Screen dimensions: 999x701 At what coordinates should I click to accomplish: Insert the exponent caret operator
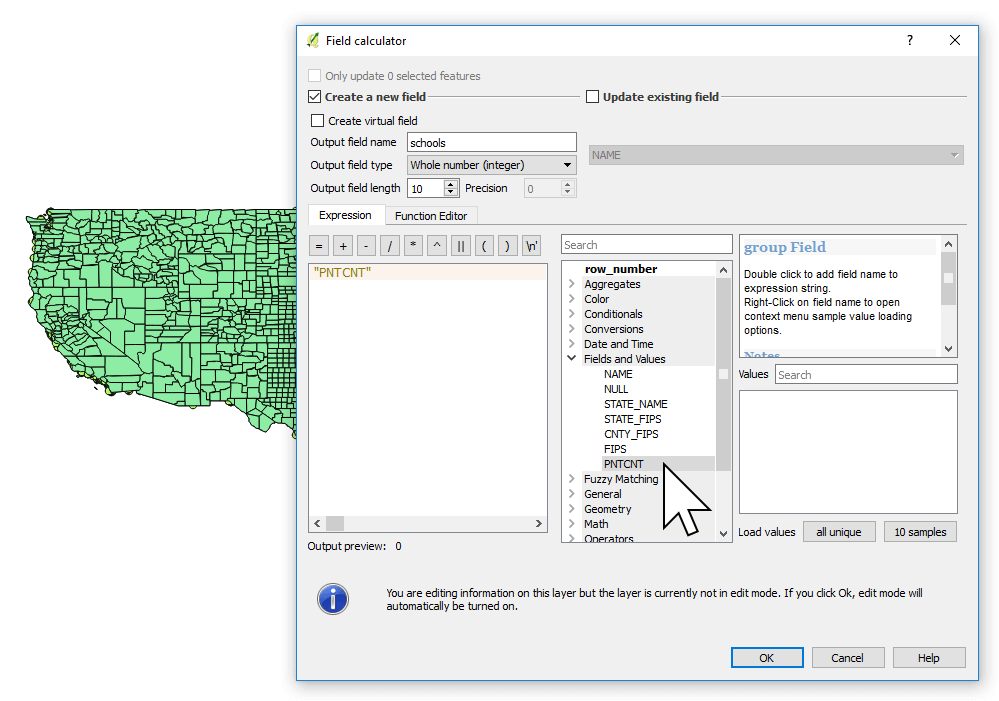(x=436, y=245)
